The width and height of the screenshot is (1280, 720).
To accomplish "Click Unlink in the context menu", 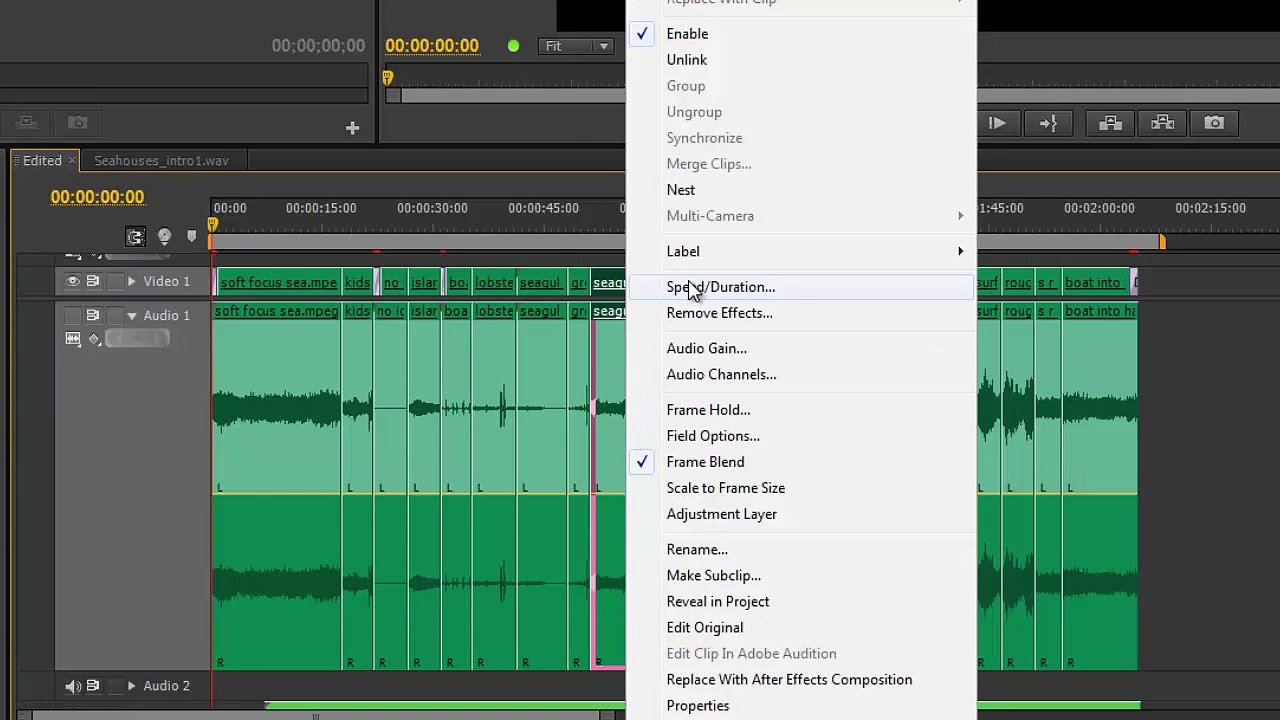I will pyautogui.click(x=800, y=60).
